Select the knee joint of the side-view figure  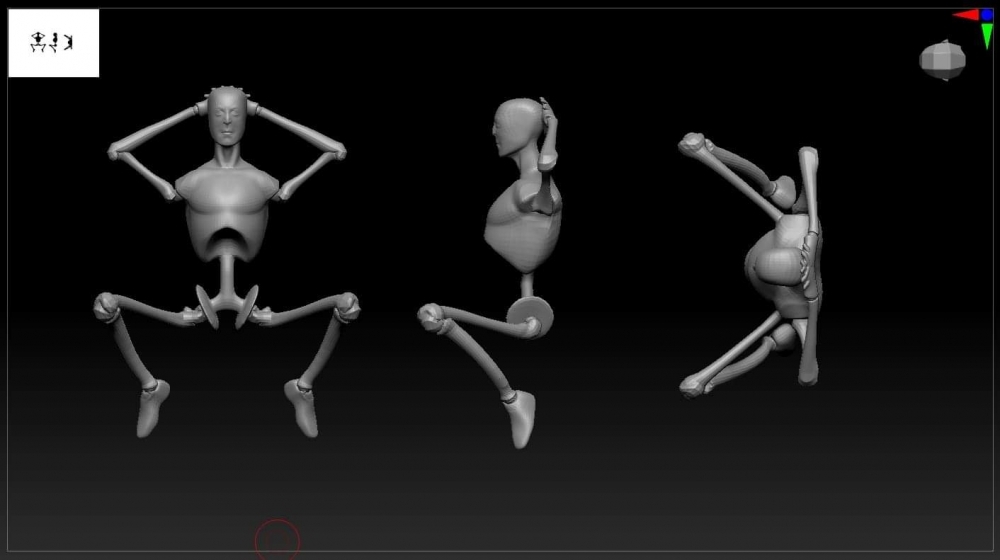(433, 320)
